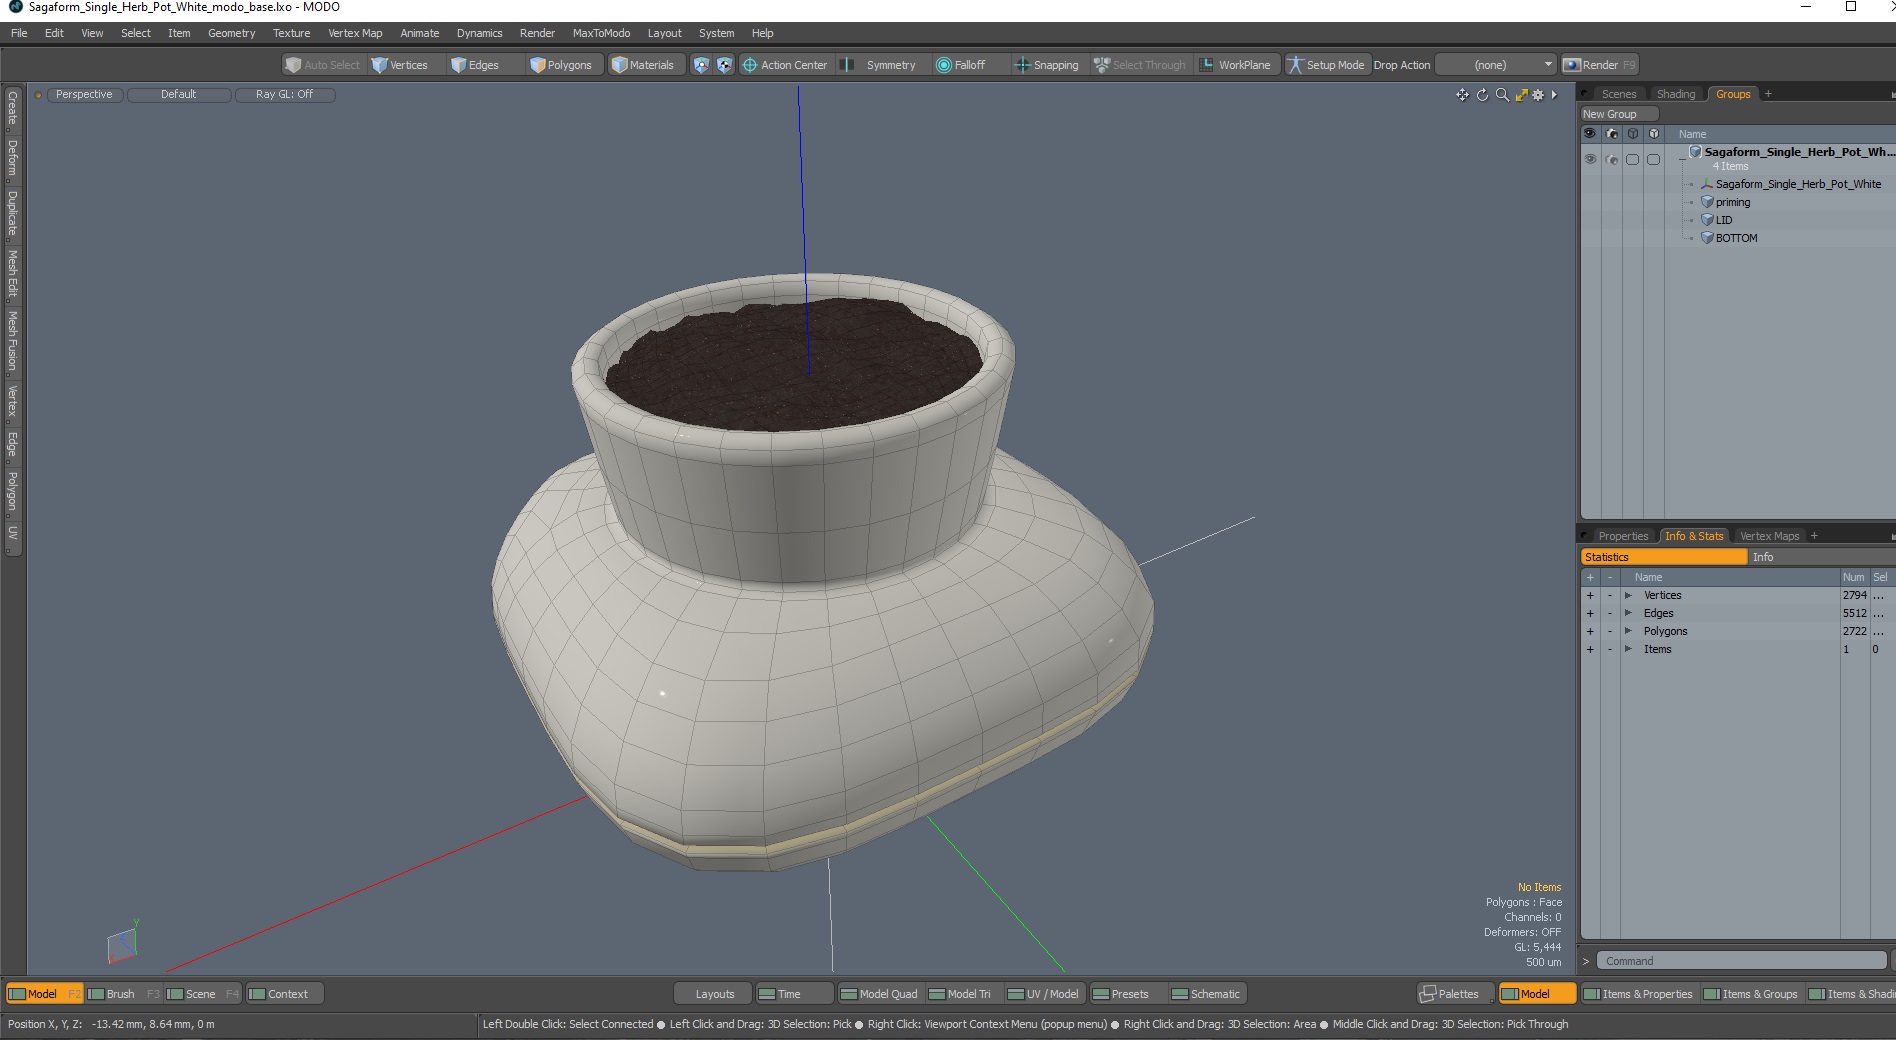Click the shield icon next to Materials
The image size is (1896, 1040).
click(701, 65)
